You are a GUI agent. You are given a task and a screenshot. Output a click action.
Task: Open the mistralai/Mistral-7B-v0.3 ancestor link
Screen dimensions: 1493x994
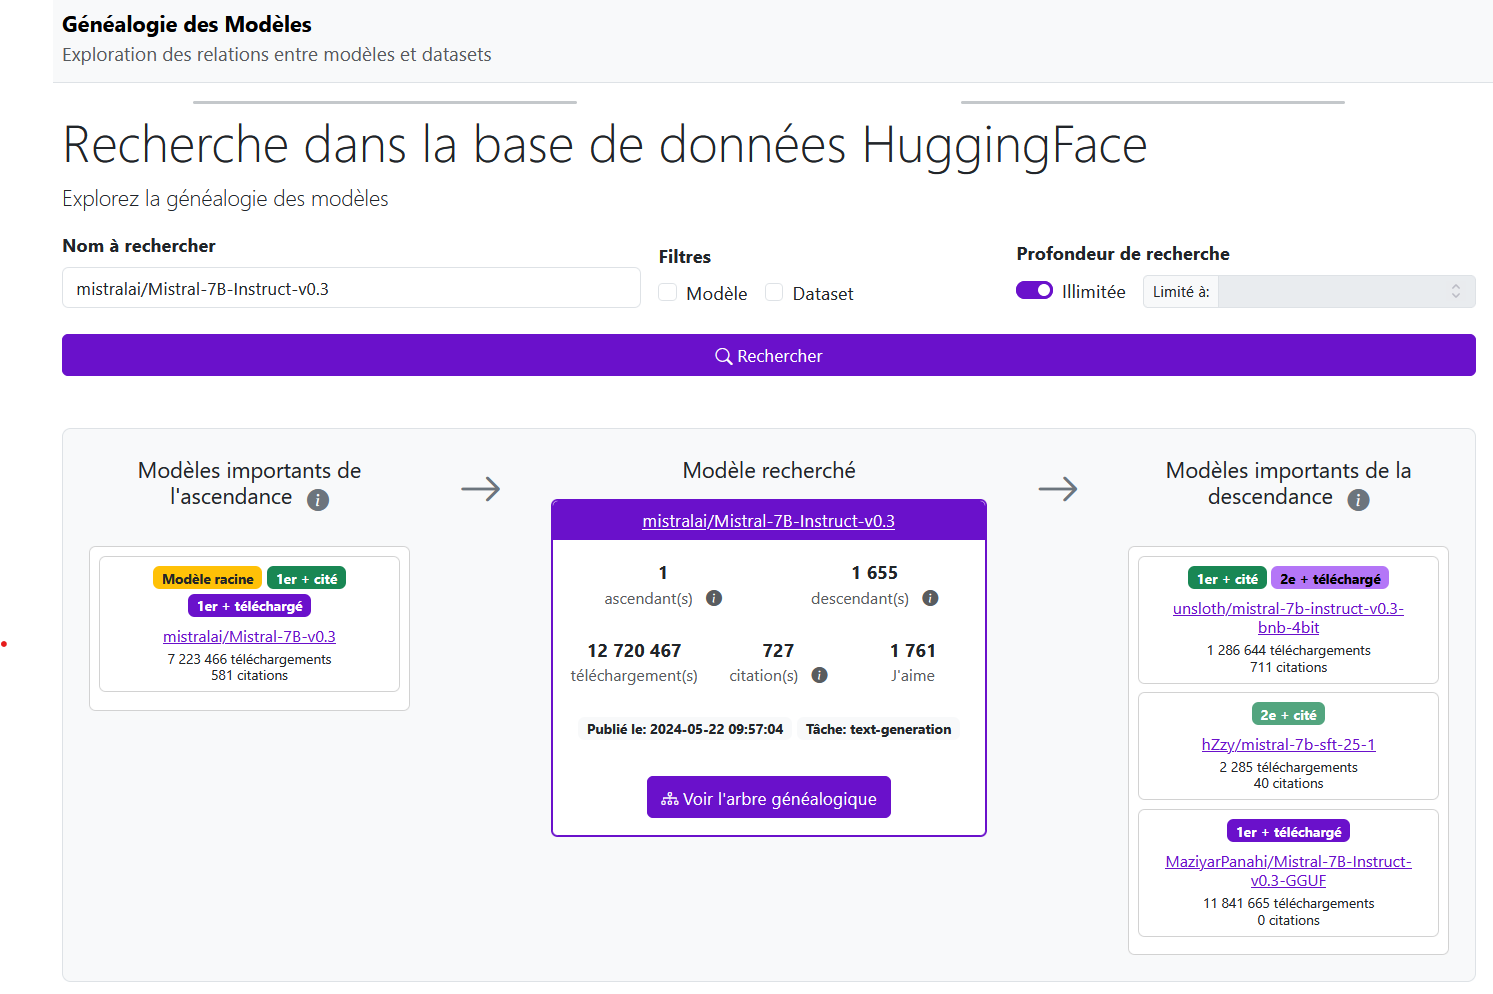pos(249,636)
